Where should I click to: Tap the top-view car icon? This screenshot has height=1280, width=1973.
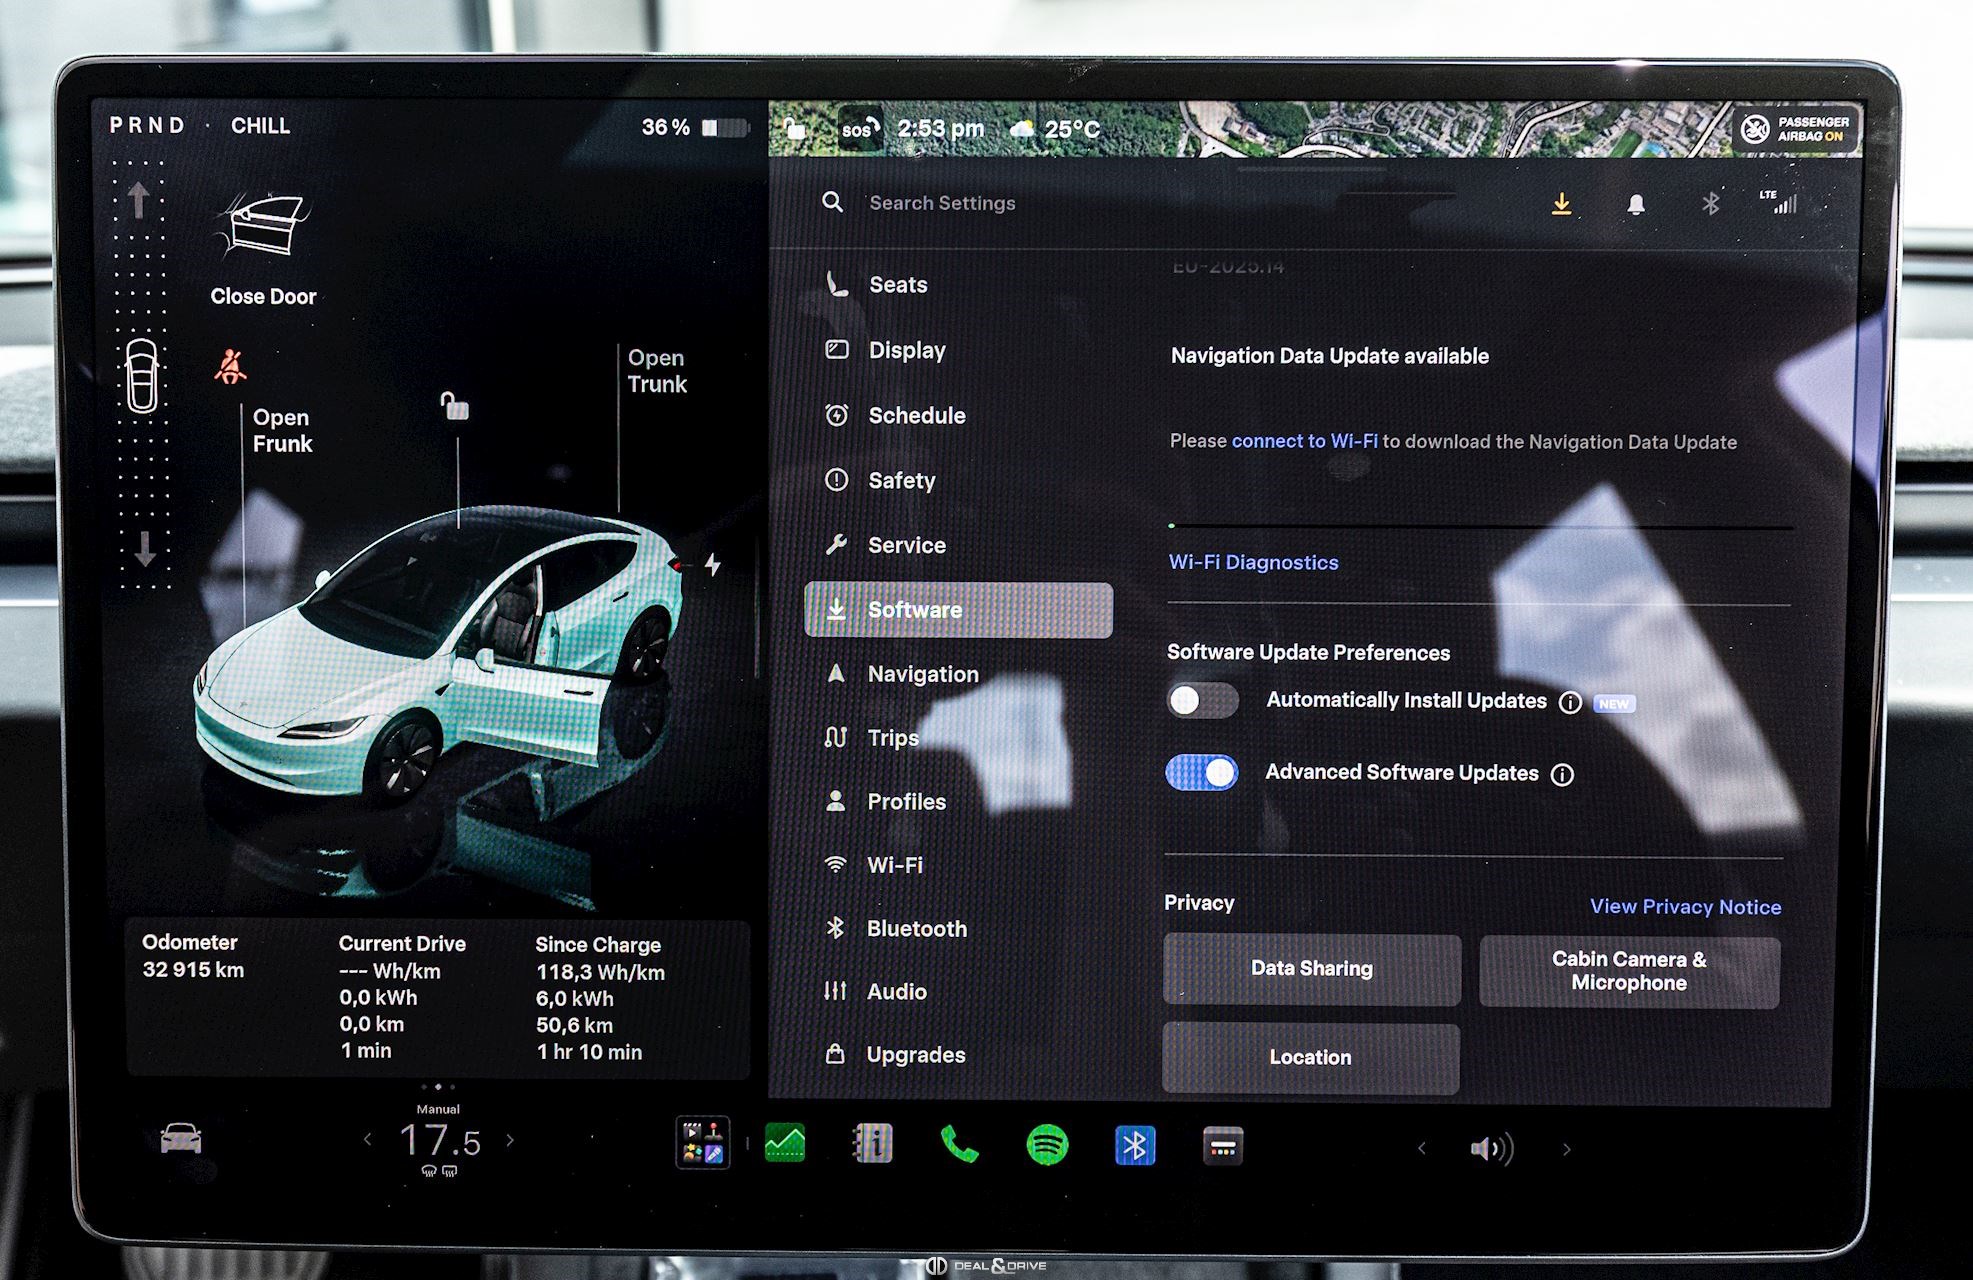[x=141, y=376]
